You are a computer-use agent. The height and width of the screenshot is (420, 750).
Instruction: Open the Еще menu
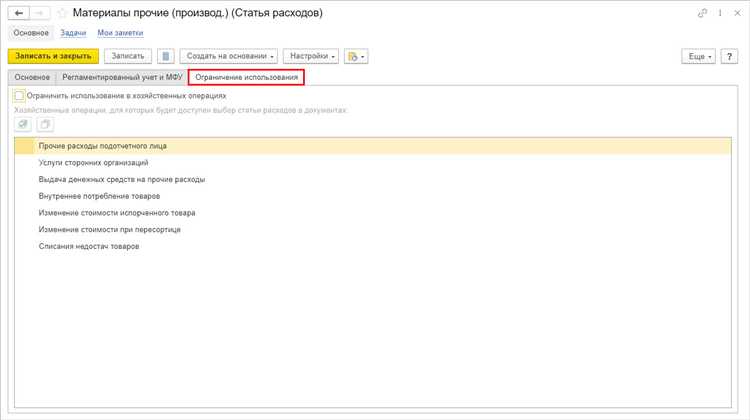click(698, 56)
